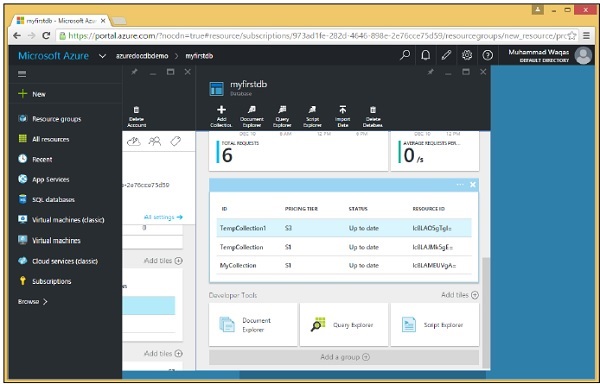
Task: Open Document Explorer from the toolbar
Action: point(251,116)
